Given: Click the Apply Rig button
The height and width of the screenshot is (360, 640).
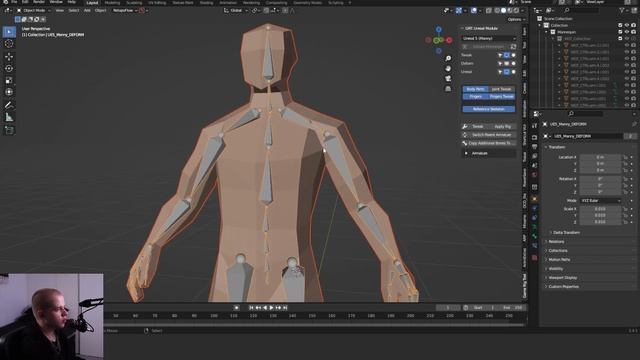Looking at the screenshot, I should click(x=502, y=127).
